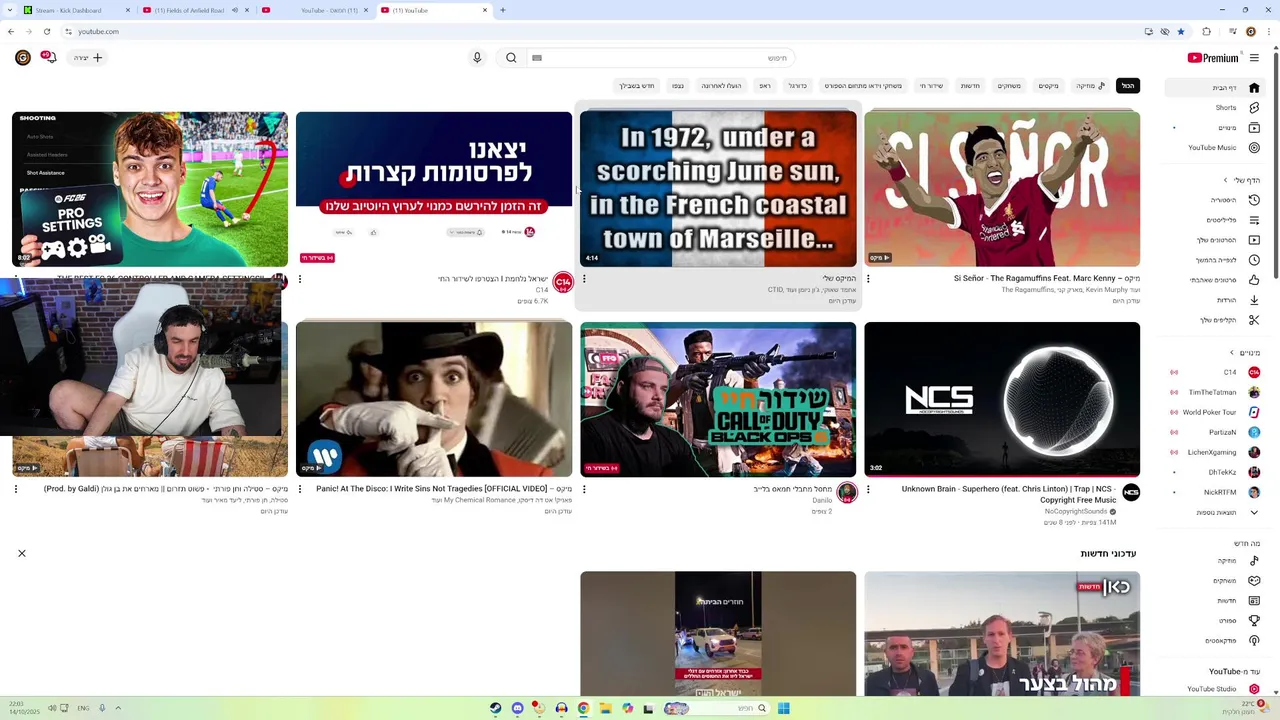1280x720 pixels.
Task: Open options for 'In 1972' mix video
Action: point(584,279)
